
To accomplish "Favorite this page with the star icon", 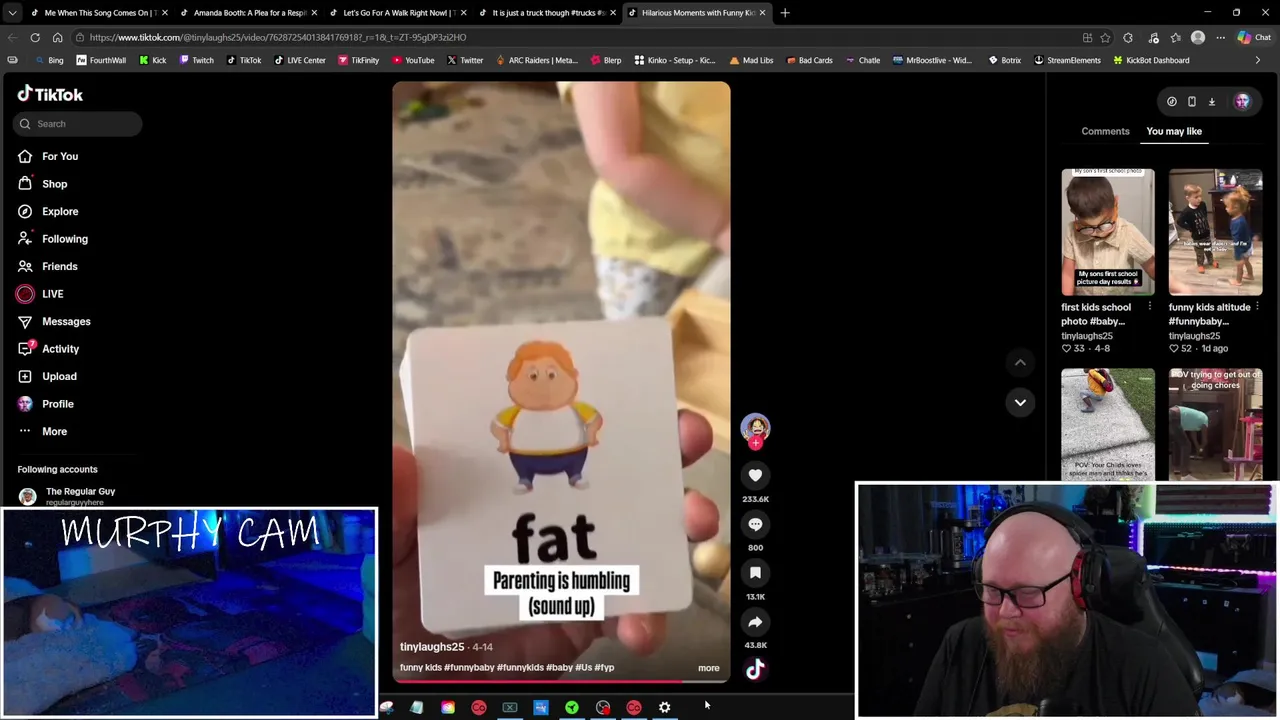I will tap(1105, 37).
